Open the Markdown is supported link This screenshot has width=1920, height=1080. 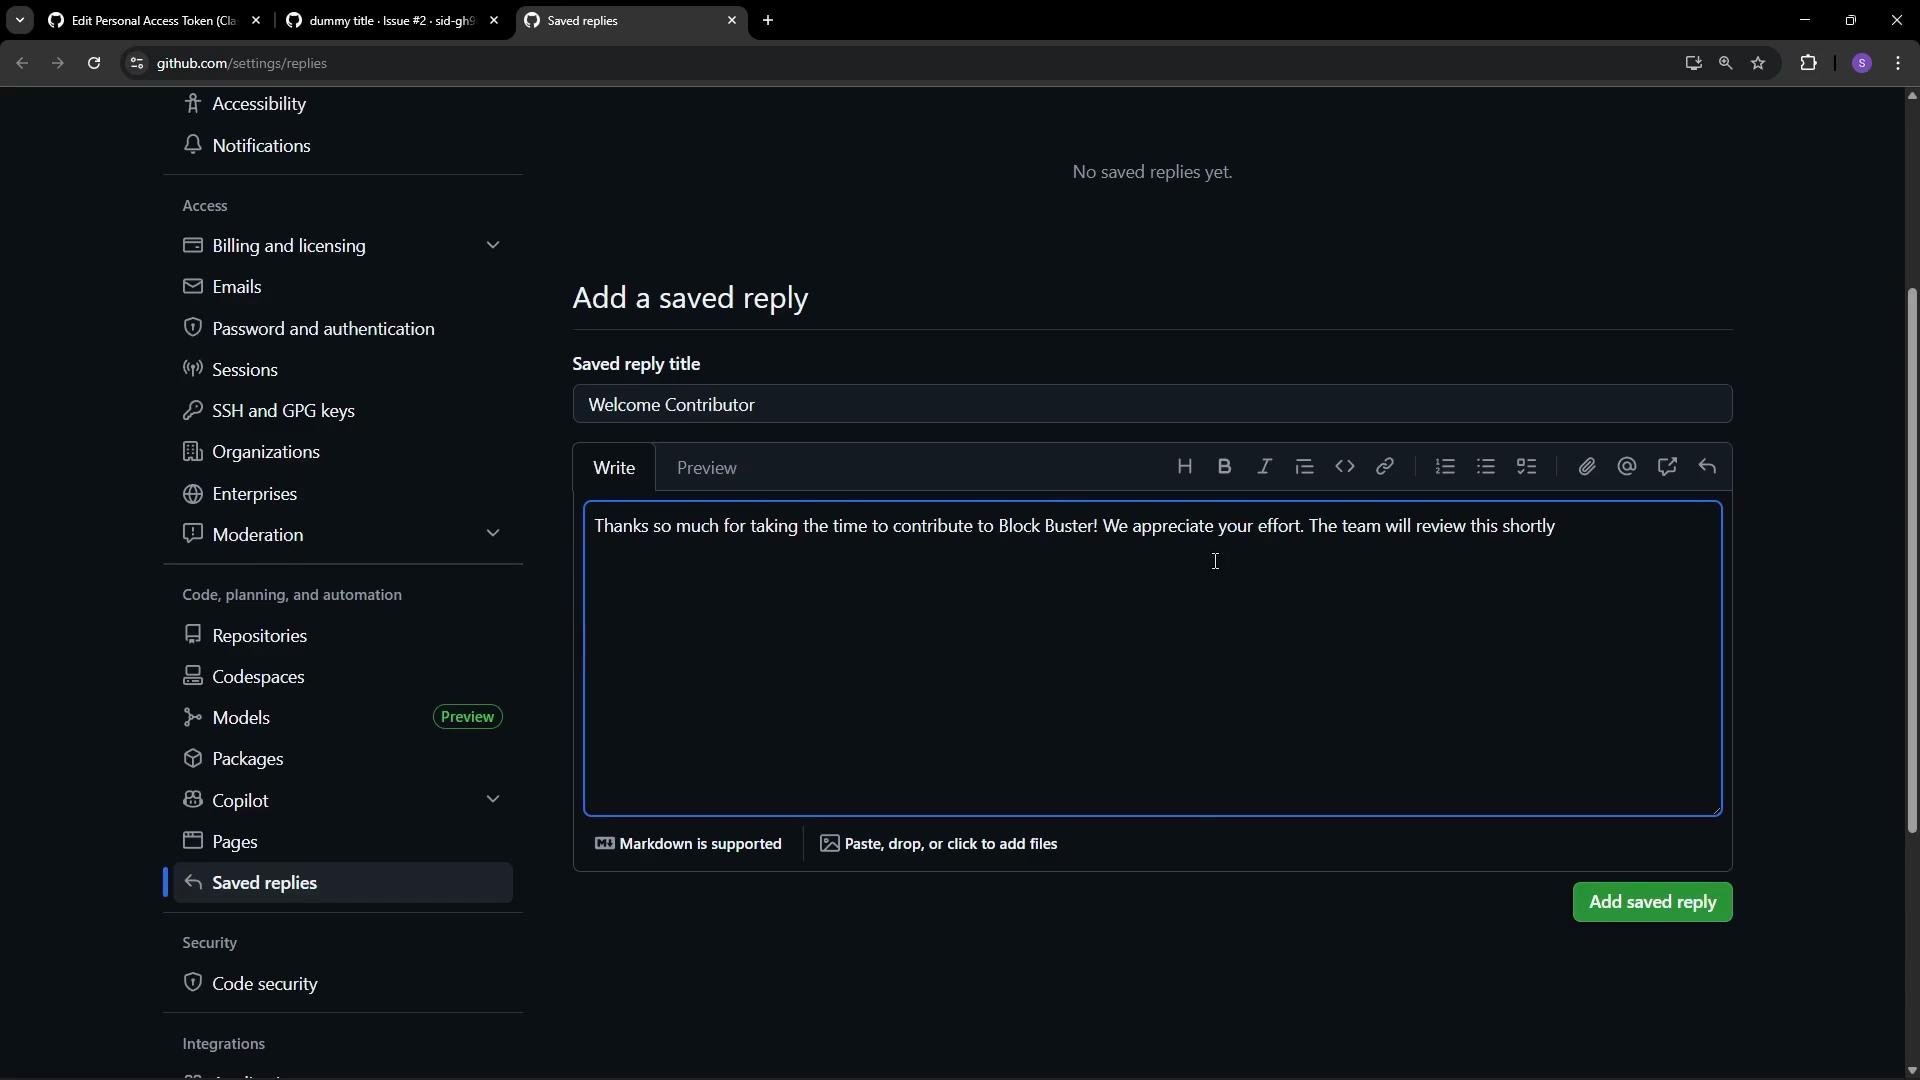(x=688, y=844)
